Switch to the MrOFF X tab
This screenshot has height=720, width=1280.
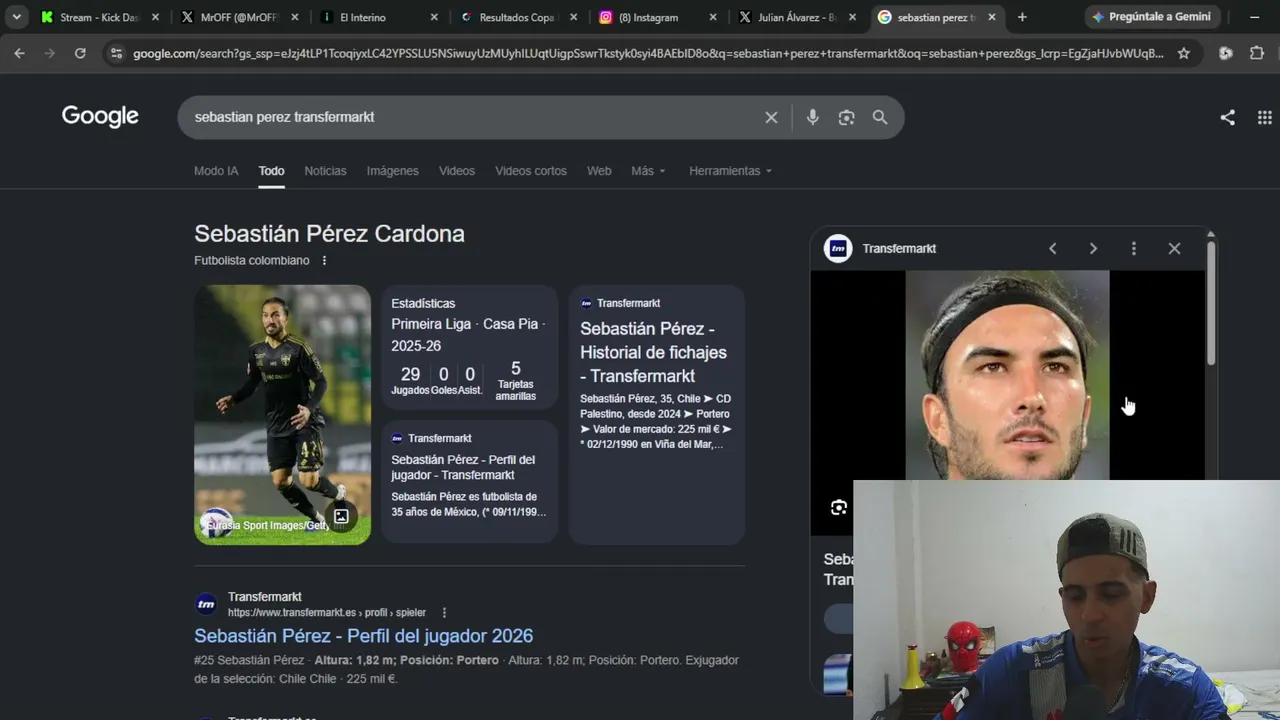237,17
